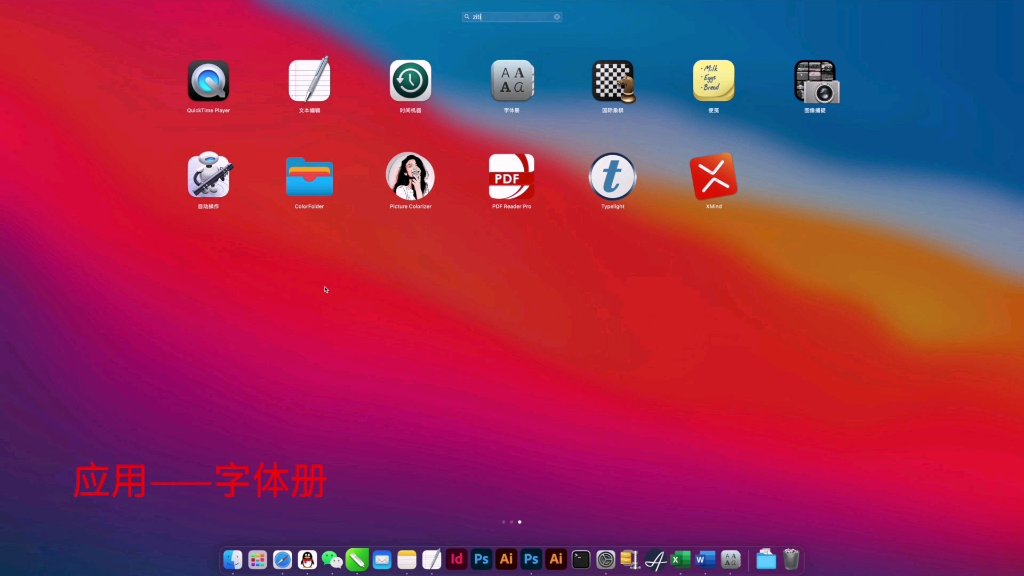Launch Microsoft Excel from the Dock
Screen dimensions: 1024x576
click(x=680, y=560)
